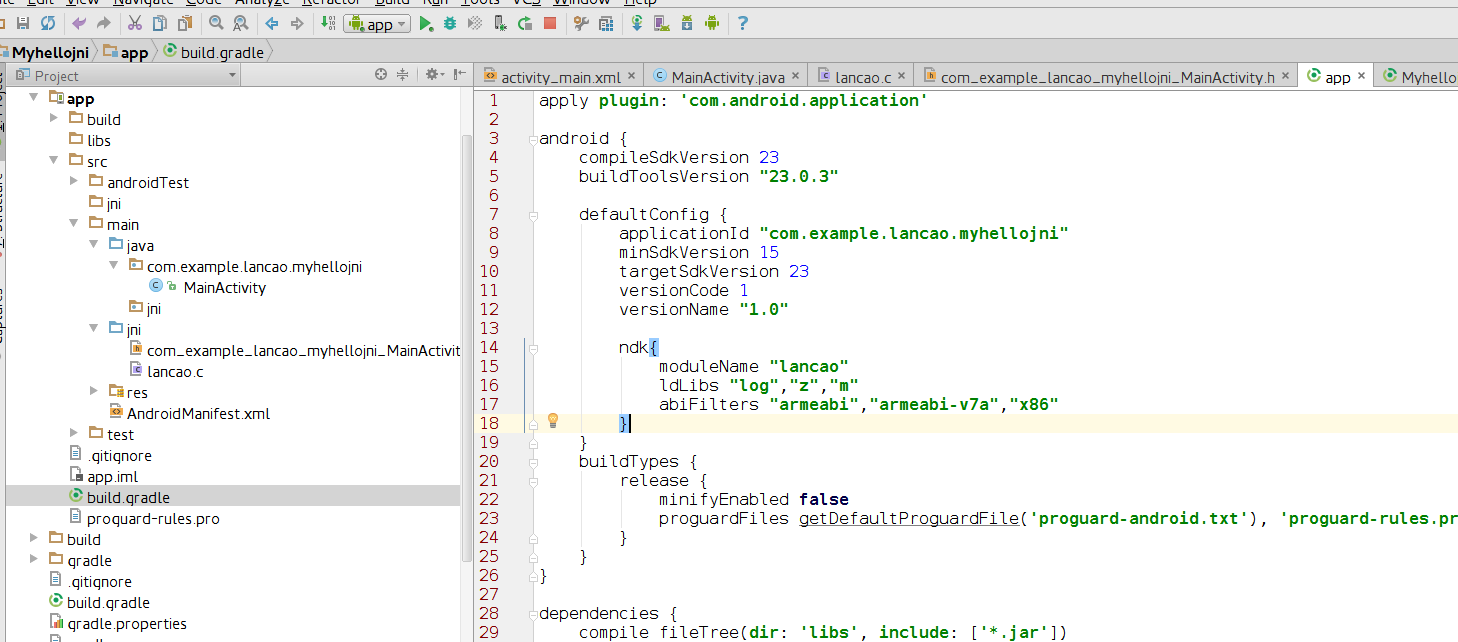This screenshot has height=642, width=1458.
Task: Click the Redo arrow icon
Action: point(103,23)
